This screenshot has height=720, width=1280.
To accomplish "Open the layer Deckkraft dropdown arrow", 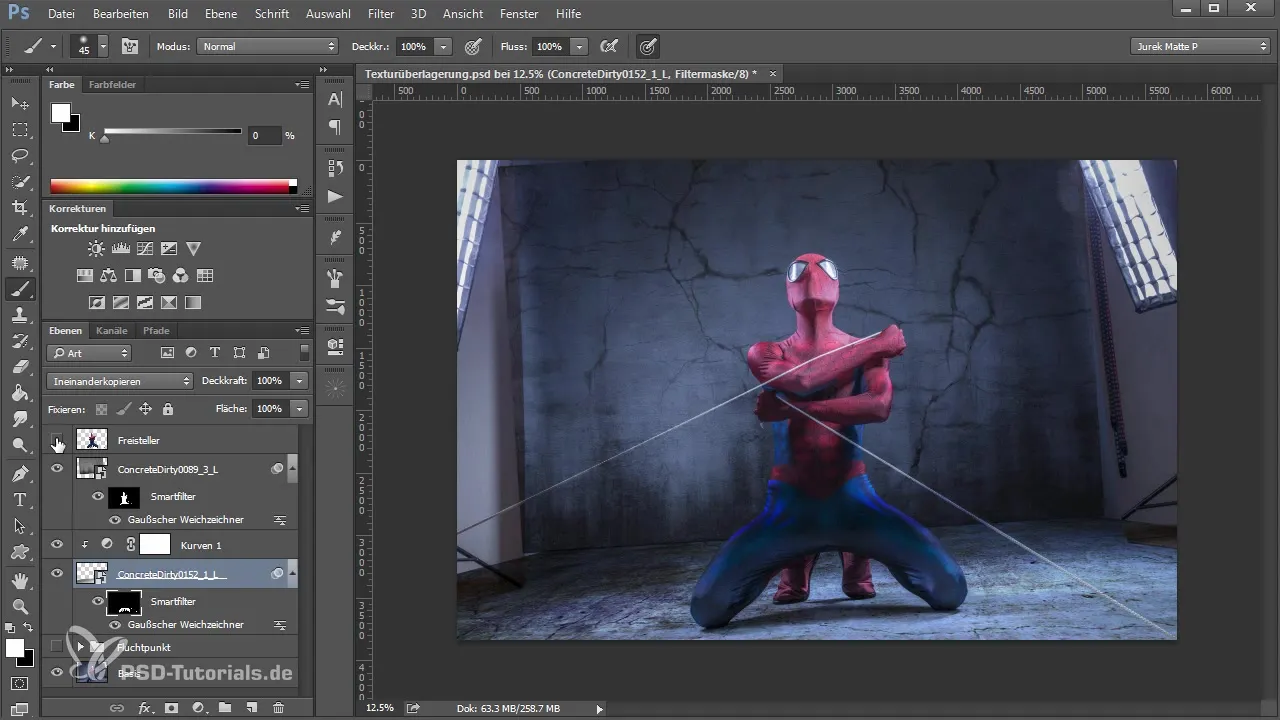I will tap(299, 381).
